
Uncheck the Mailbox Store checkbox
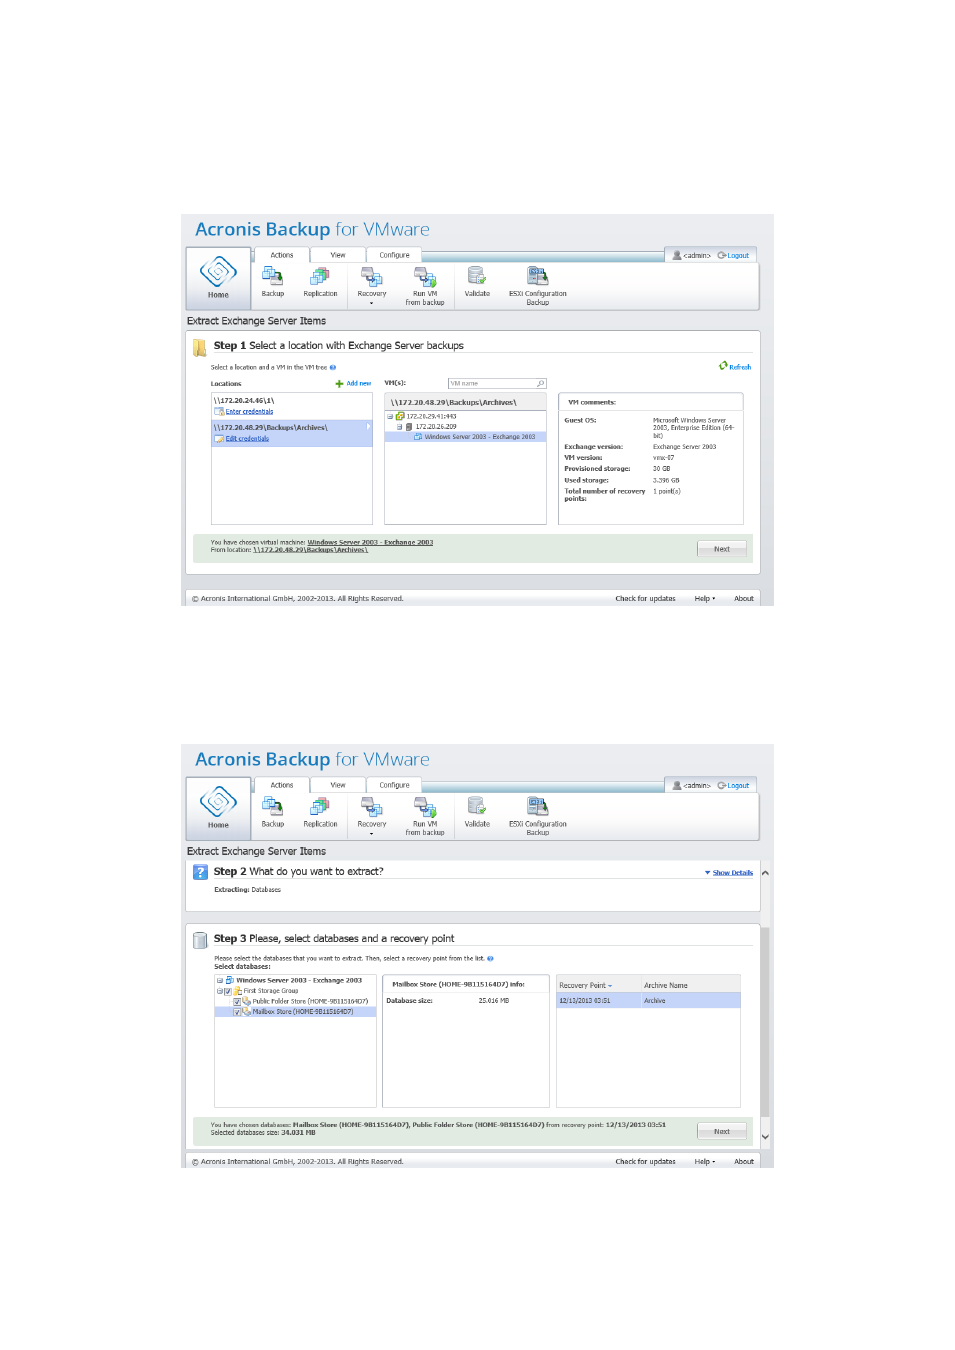[237, 1012]
